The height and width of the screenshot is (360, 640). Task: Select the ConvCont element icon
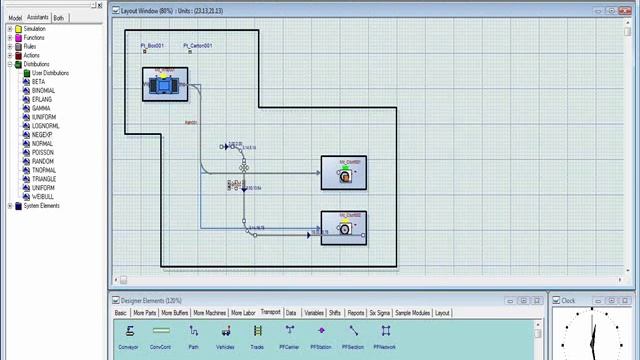click(x=161, y=331)
